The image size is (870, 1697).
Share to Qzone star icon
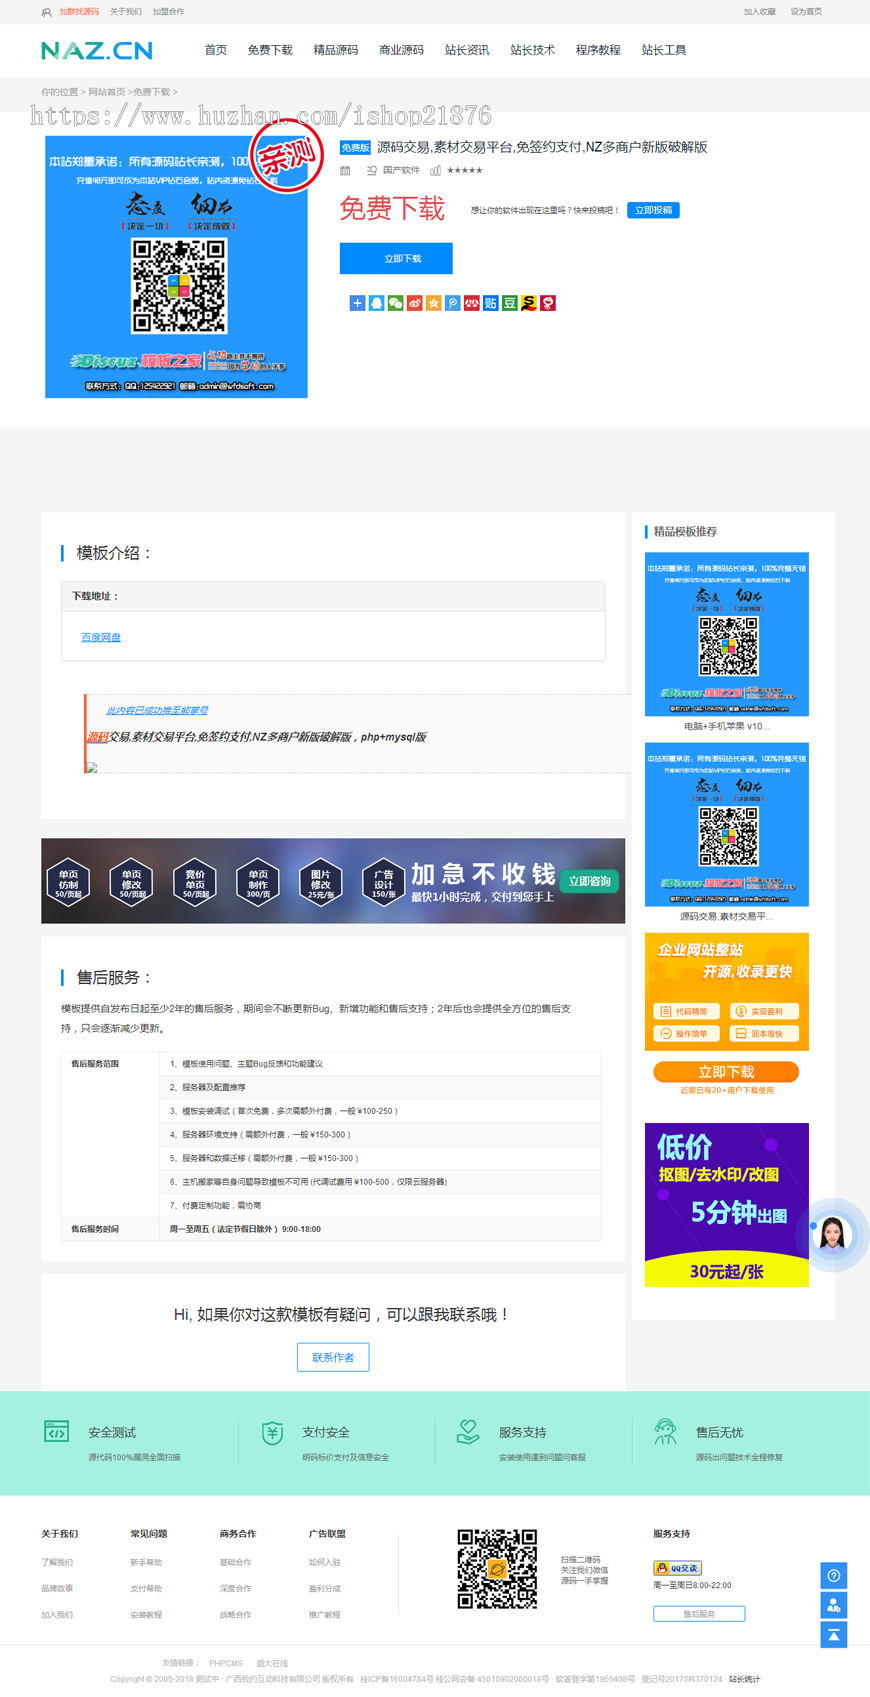click(x=433, y=303)
